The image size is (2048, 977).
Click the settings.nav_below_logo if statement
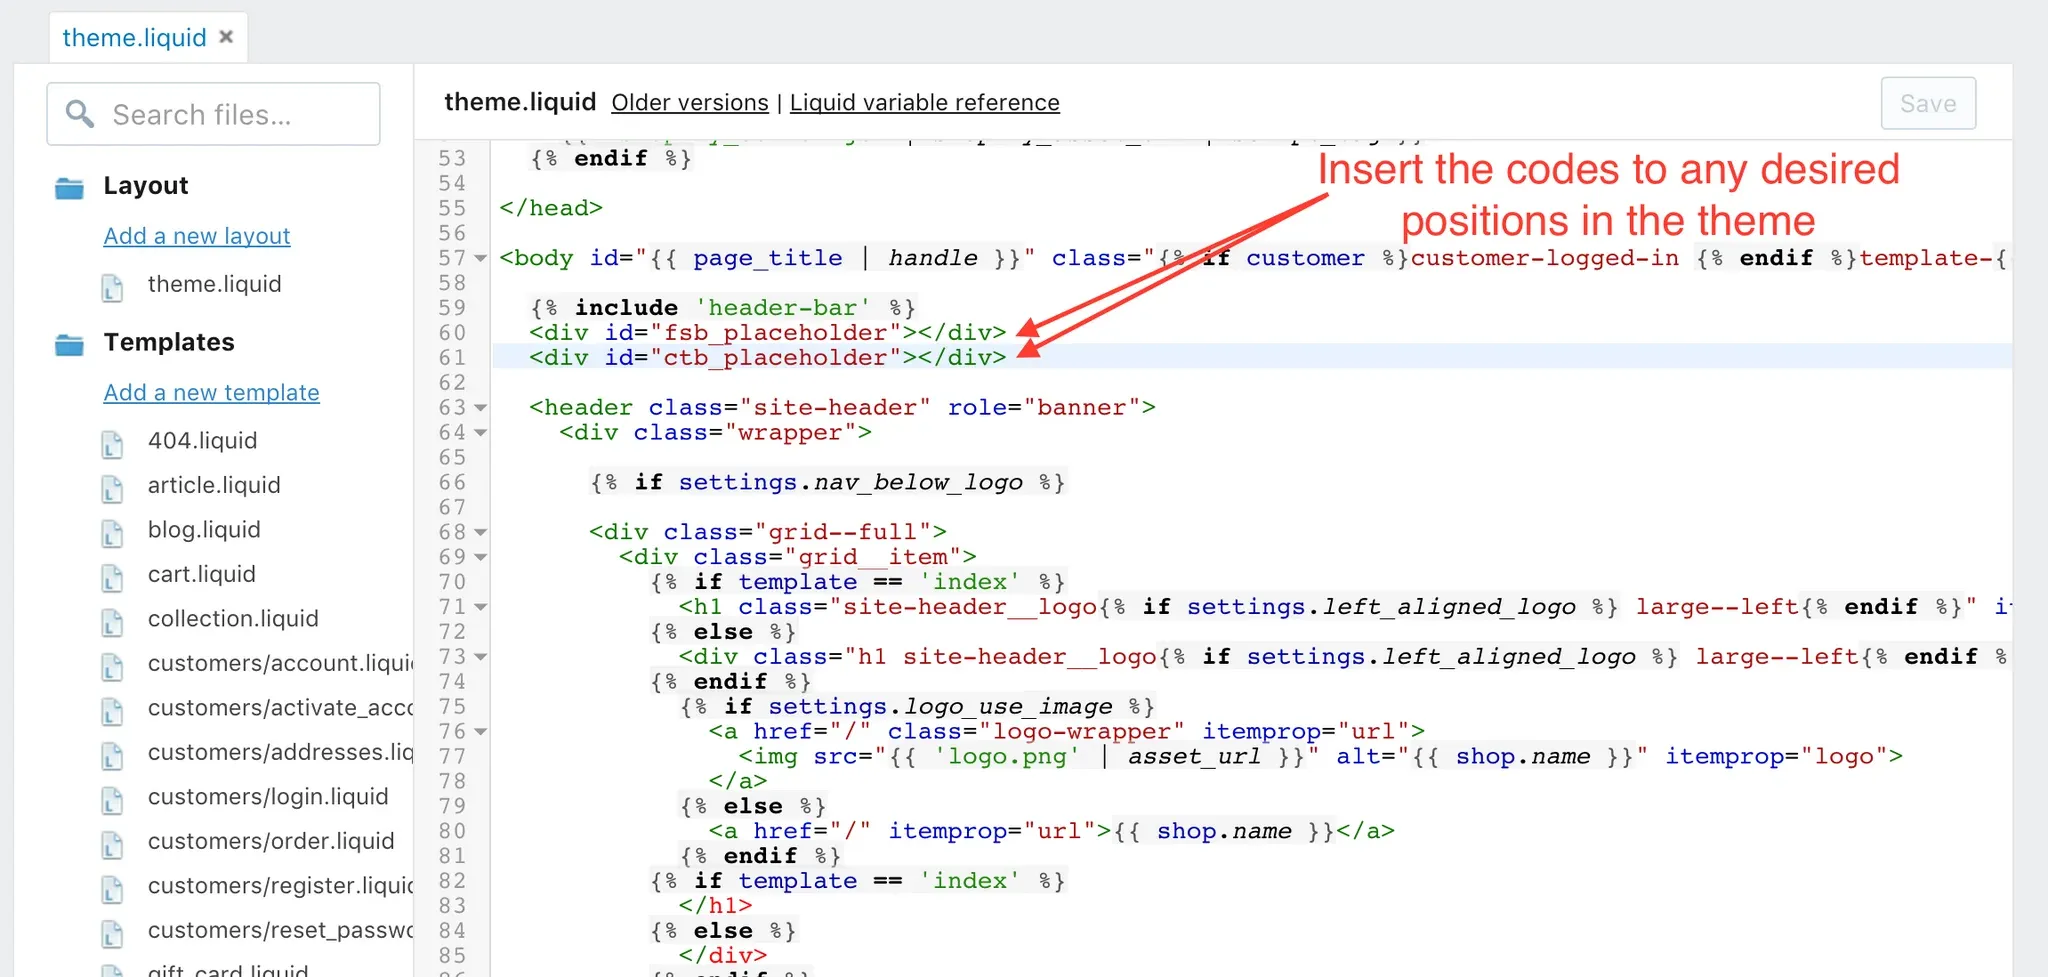pos(828,482)
